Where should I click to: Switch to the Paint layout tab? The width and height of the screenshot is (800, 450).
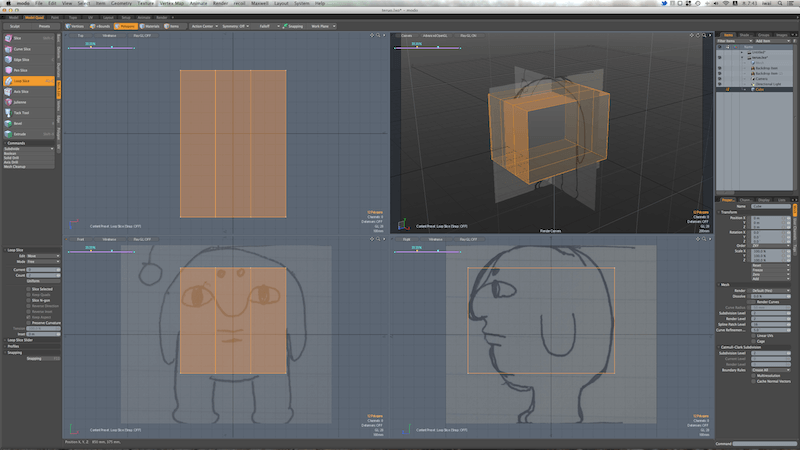click(55, 17)
